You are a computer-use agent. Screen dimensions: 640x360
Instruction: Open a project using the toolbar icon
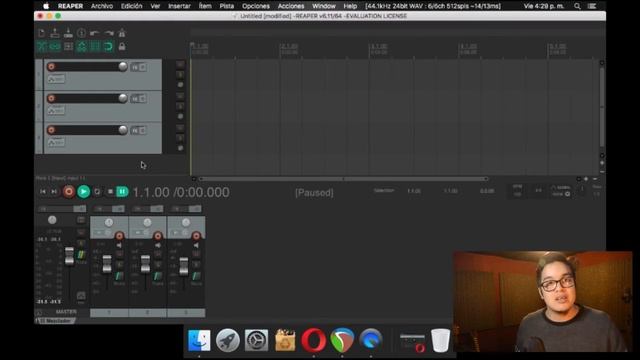[55, 33]
